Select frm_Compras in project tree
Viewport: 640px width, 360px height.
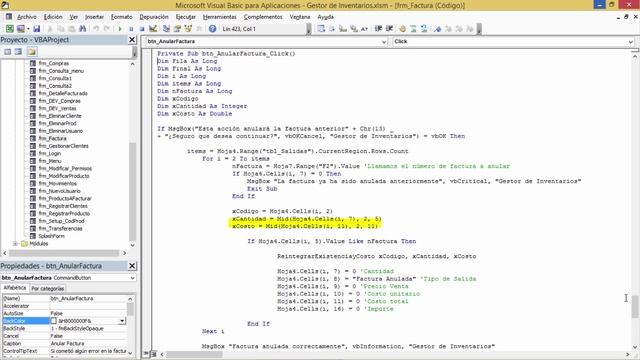click(x=53, y=63)
